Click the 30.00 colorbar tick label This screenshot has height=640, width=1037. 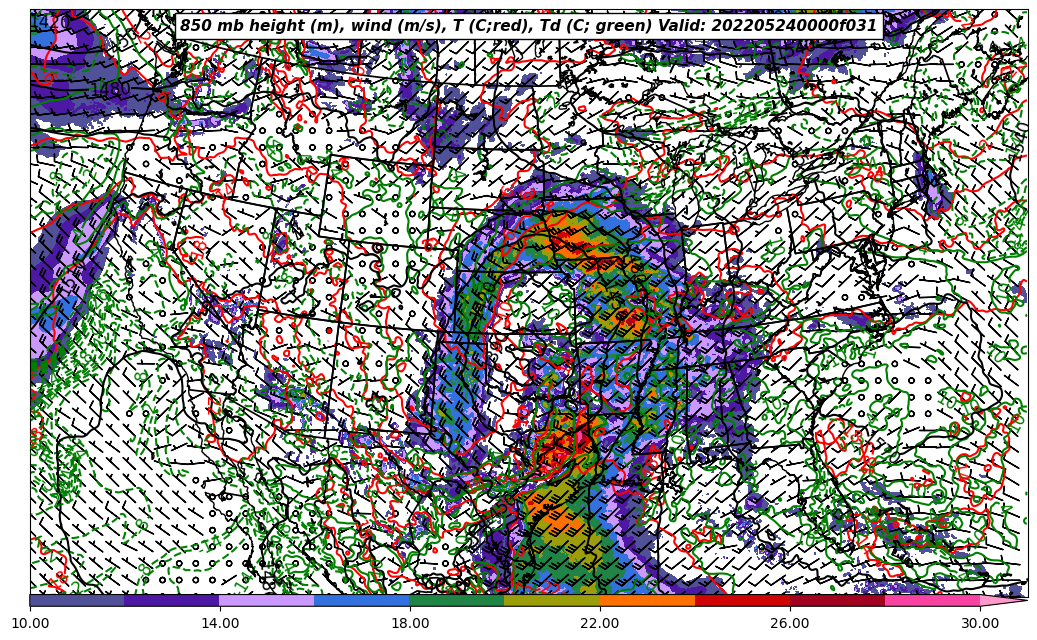click(980, 623)
